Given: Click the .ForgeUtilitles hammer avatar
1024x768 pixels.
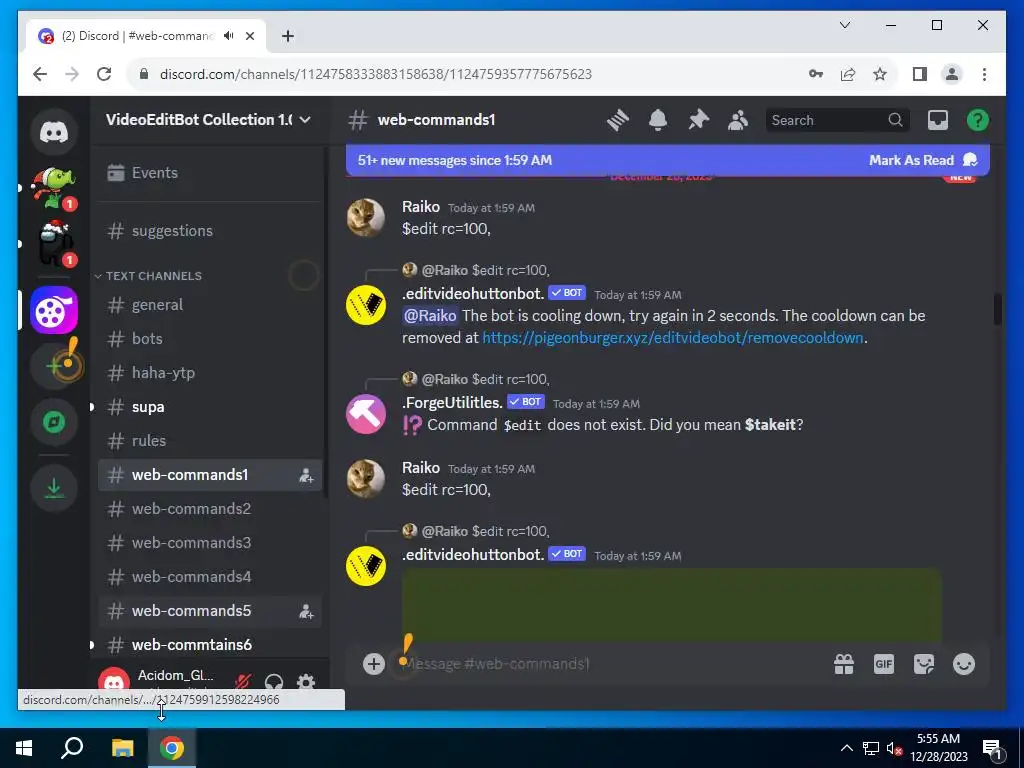Looking at the screenshot, I should [366, 414].
